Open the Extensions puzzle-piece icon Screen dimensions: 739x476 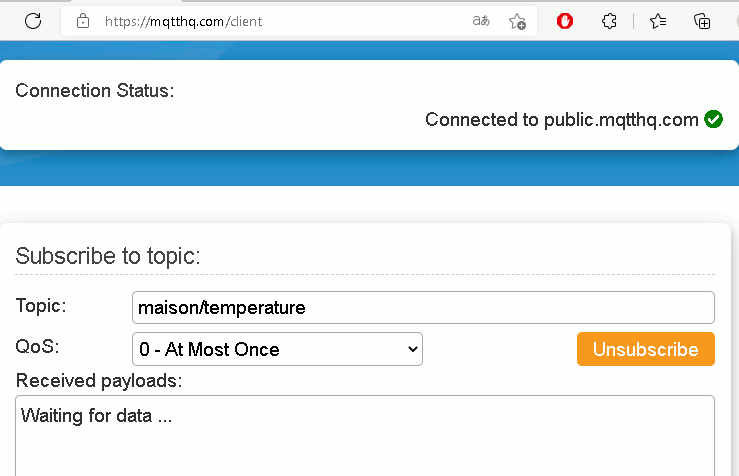(x=609, y=21)
